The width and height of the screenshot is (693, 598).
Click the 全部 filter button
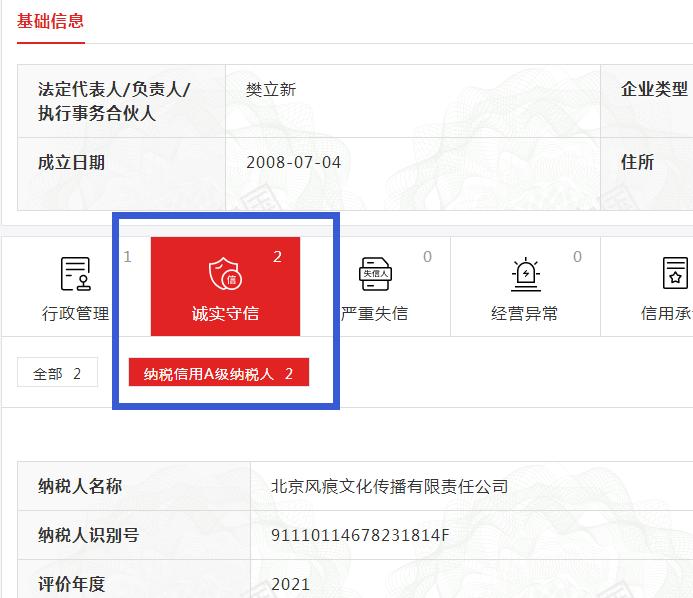click(57, 374)
